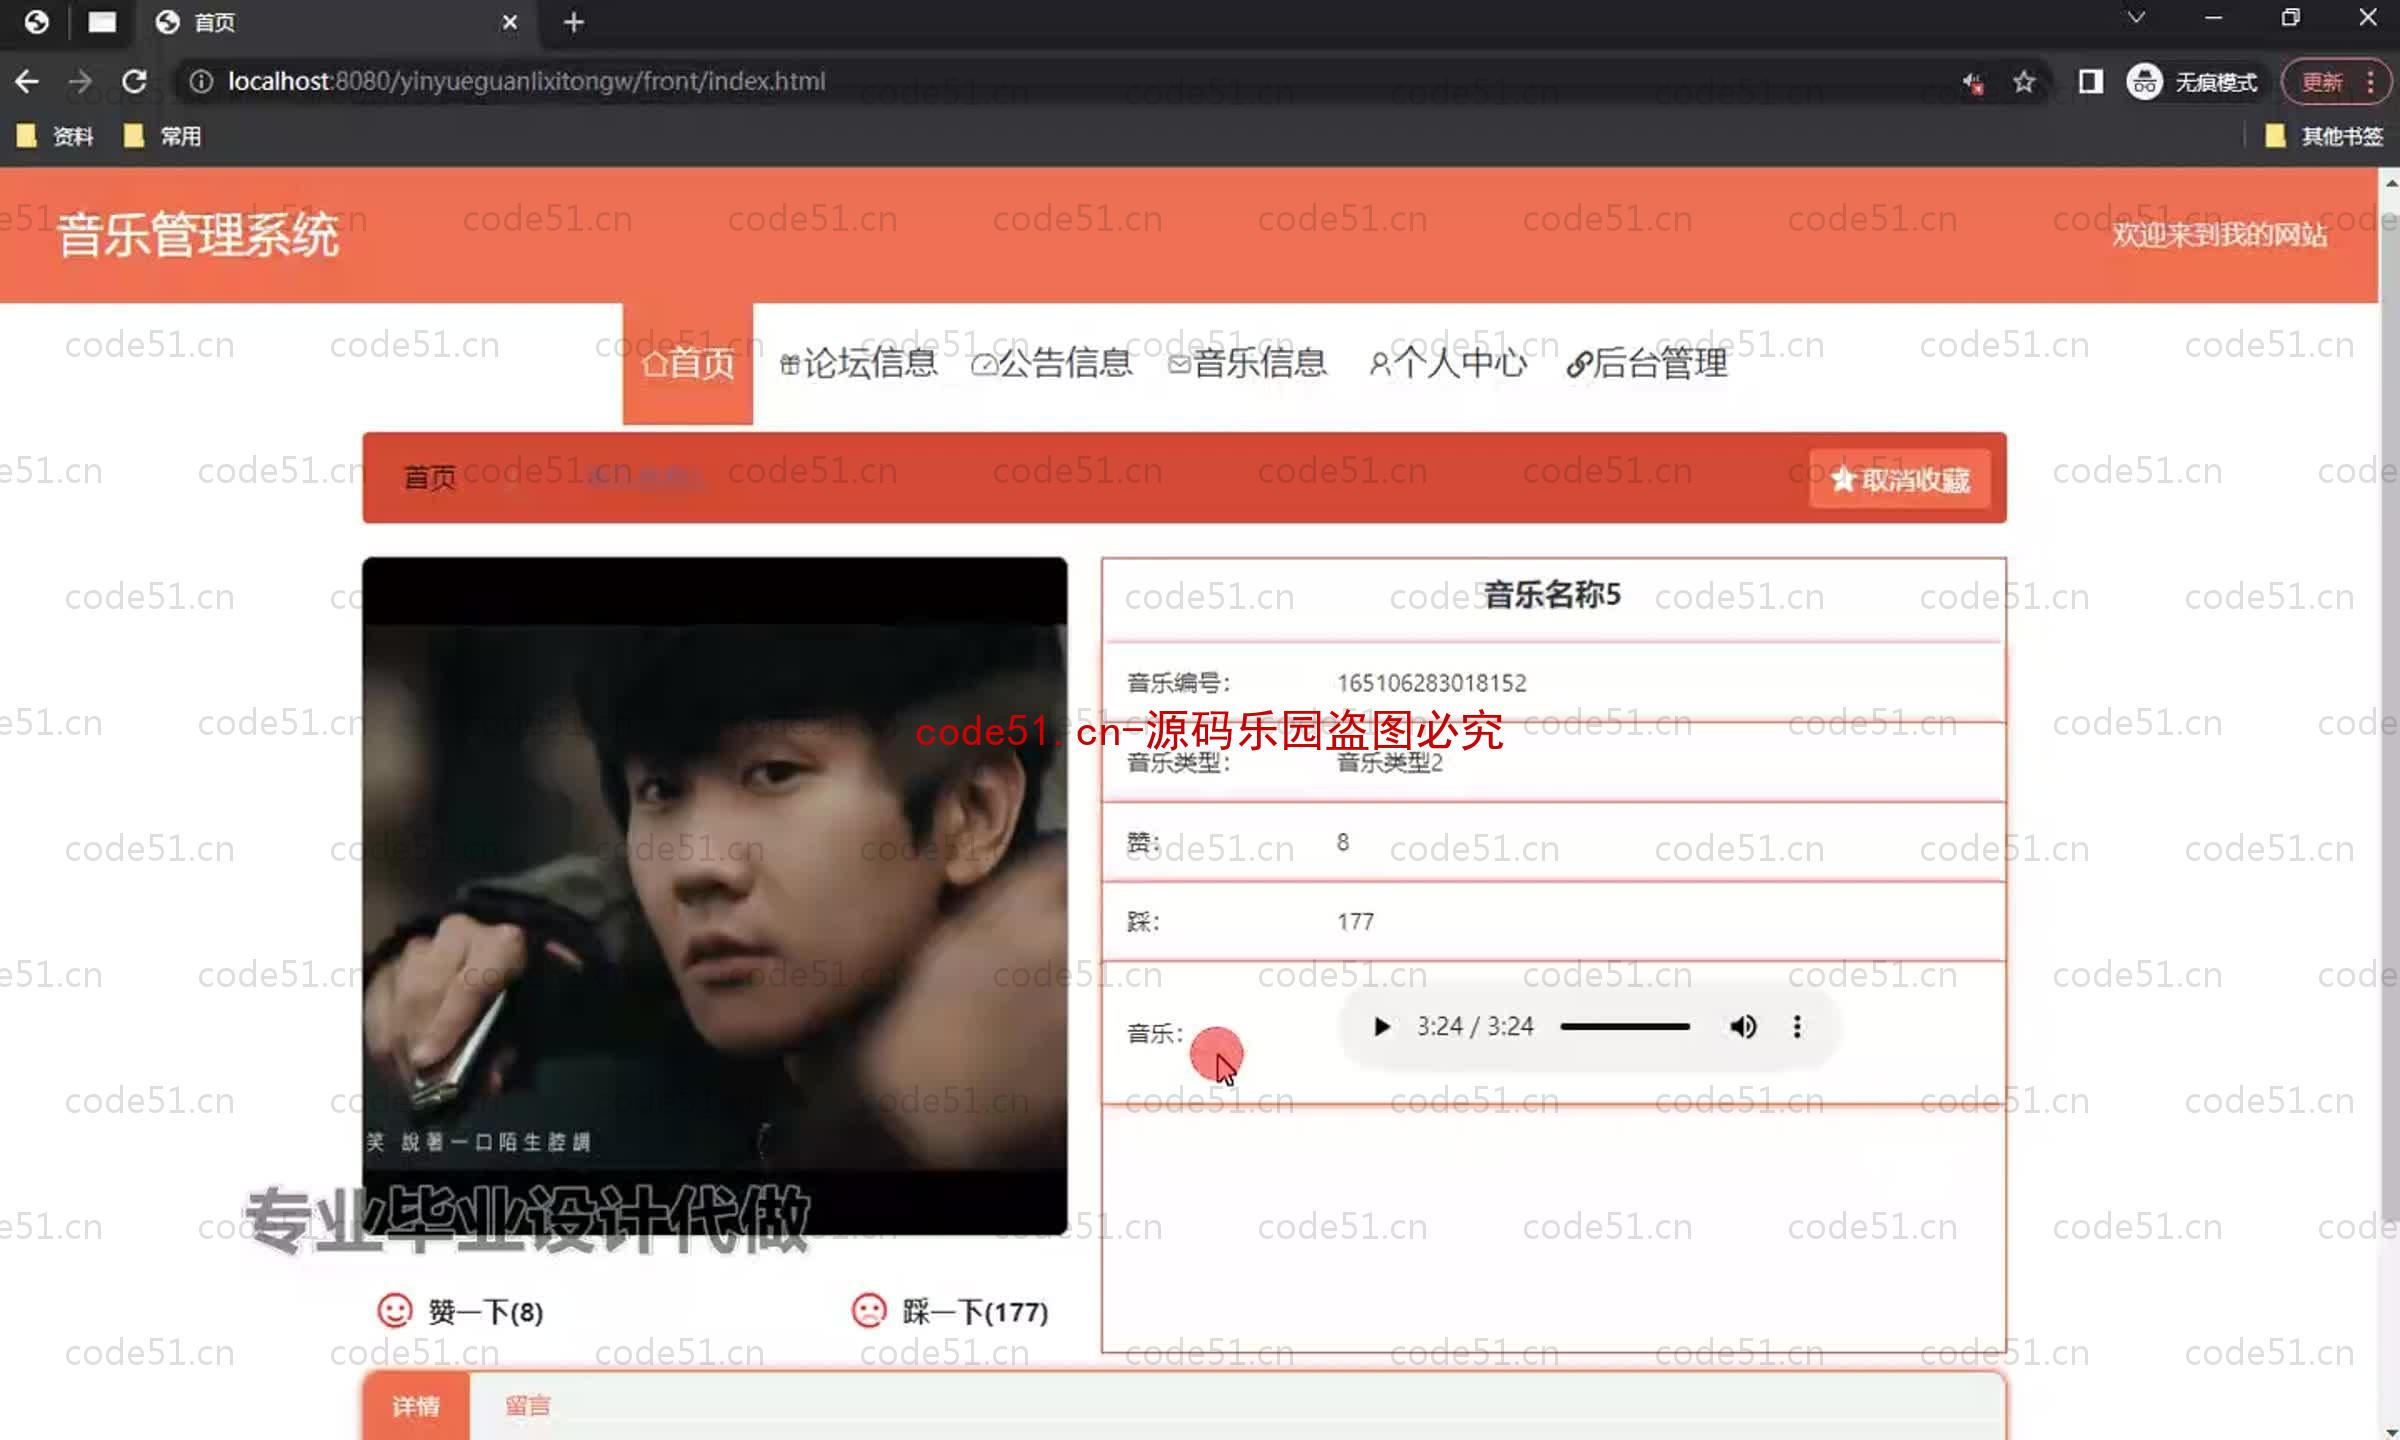2400x1440 pixels.
Task: Reload the page with refresh icon
Action: [134, 81]
